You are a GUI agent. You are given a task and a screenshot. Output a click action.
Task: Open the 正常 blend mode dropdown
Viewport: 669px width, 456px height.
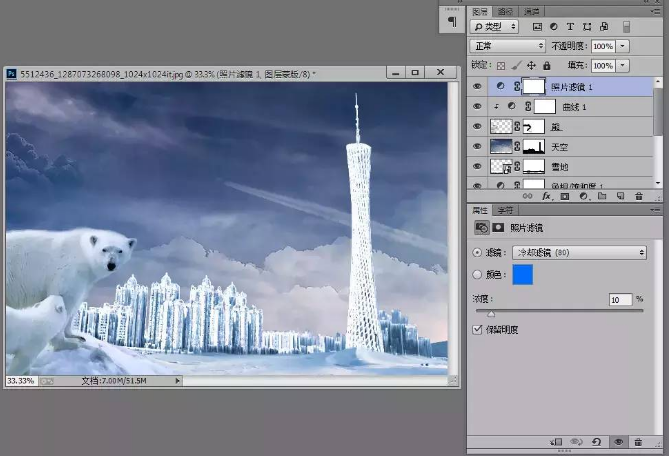click(507, 46)
